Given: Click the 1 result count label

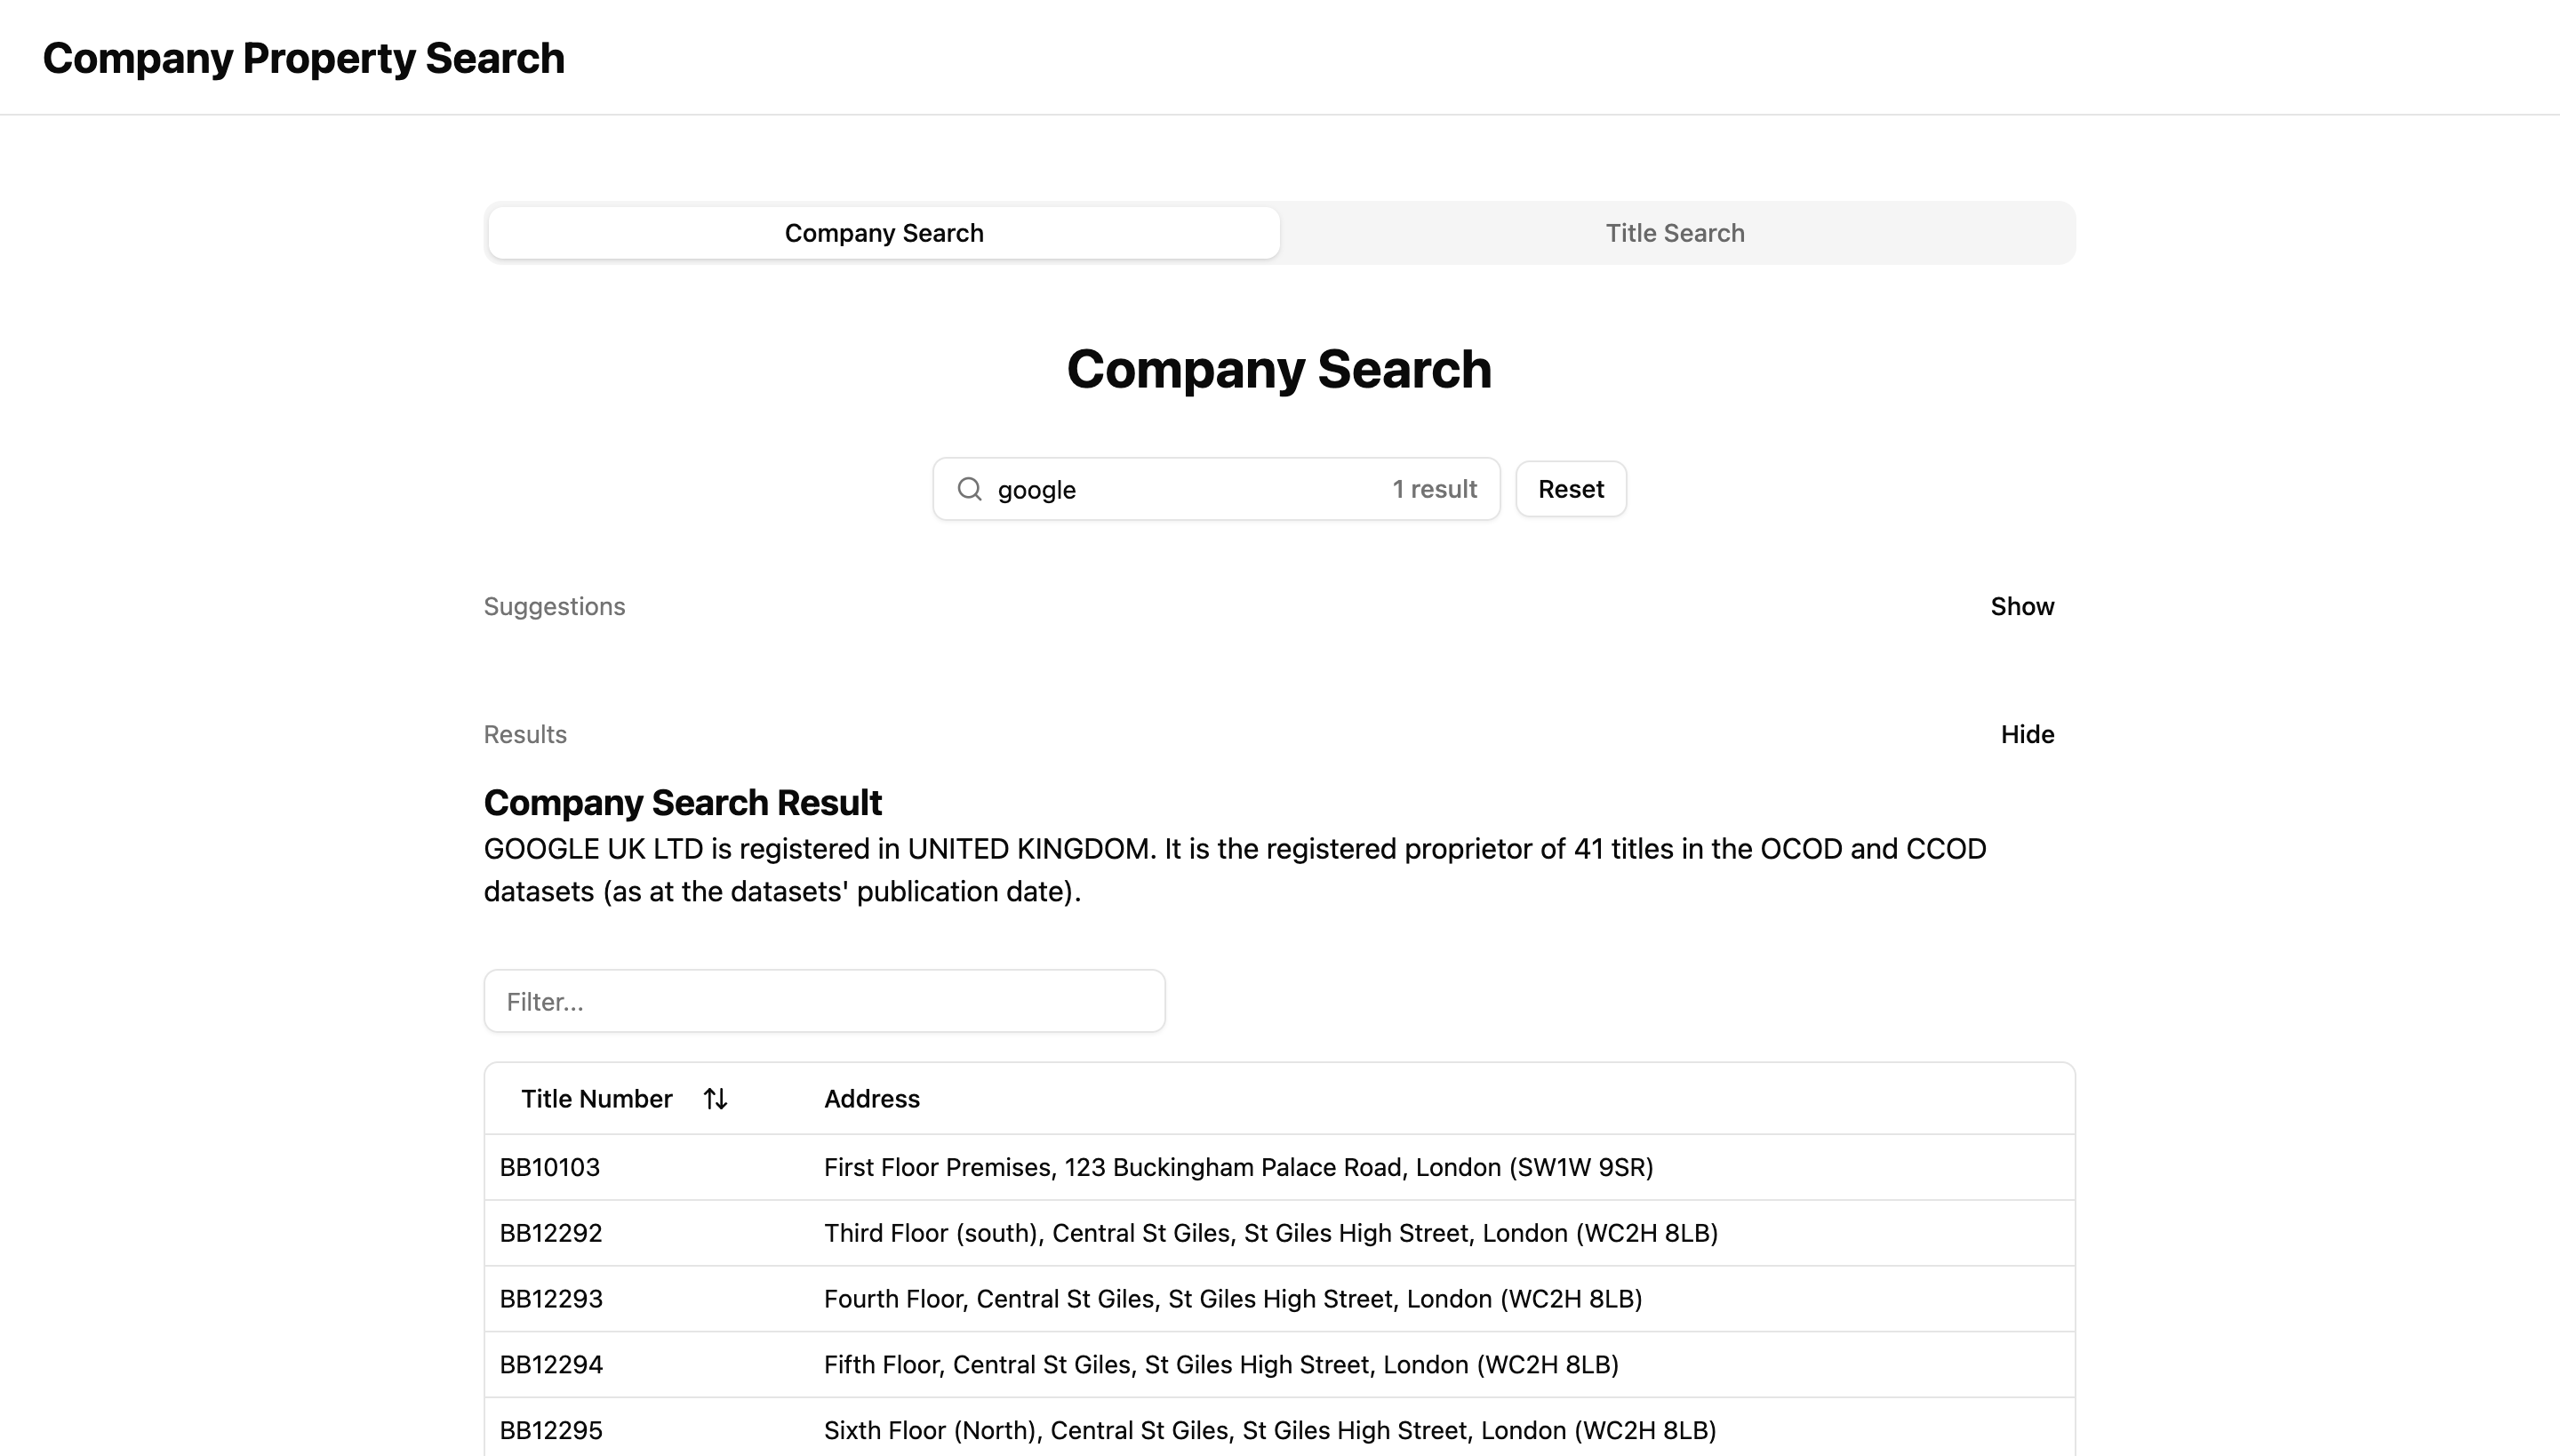Looking at the screenshot, I should coord(1434,489).
